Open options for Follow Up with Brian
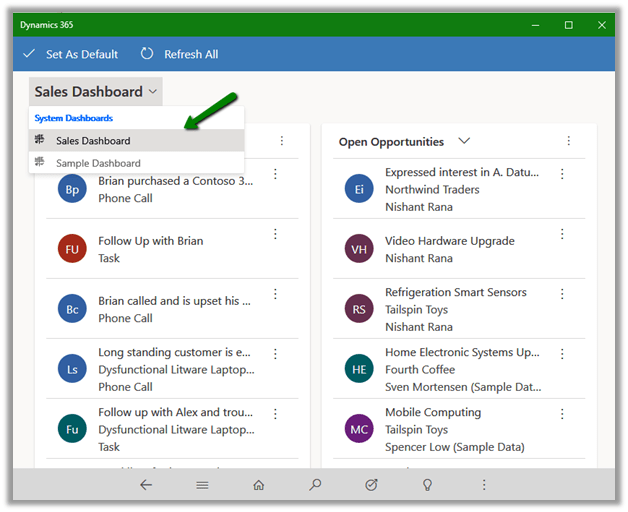Viewport: 628px width, 512px height. 275,234
